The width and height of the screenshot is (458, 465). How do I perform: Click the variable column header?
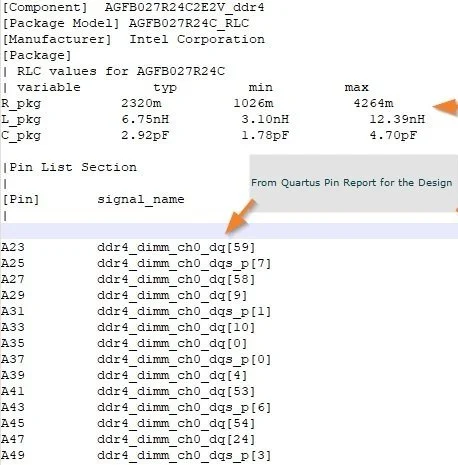click(49, 87)
